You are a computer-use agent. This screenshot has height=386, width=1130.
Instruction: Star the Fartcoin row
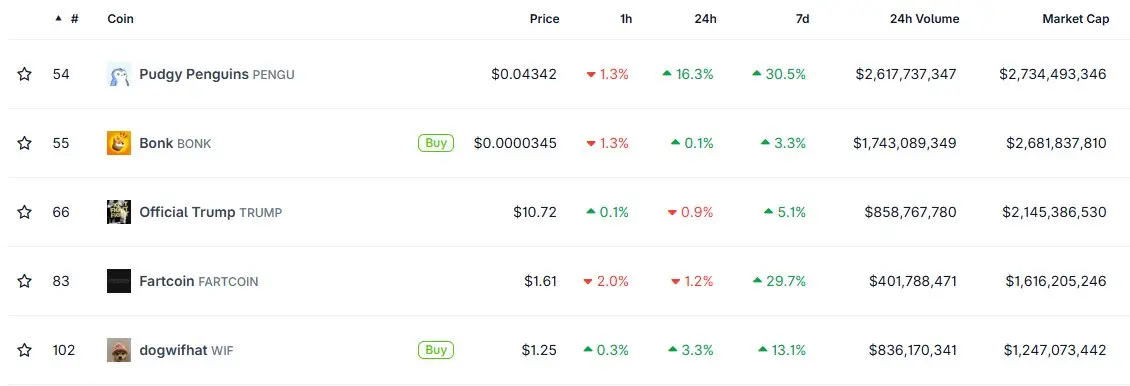(25, 282)
